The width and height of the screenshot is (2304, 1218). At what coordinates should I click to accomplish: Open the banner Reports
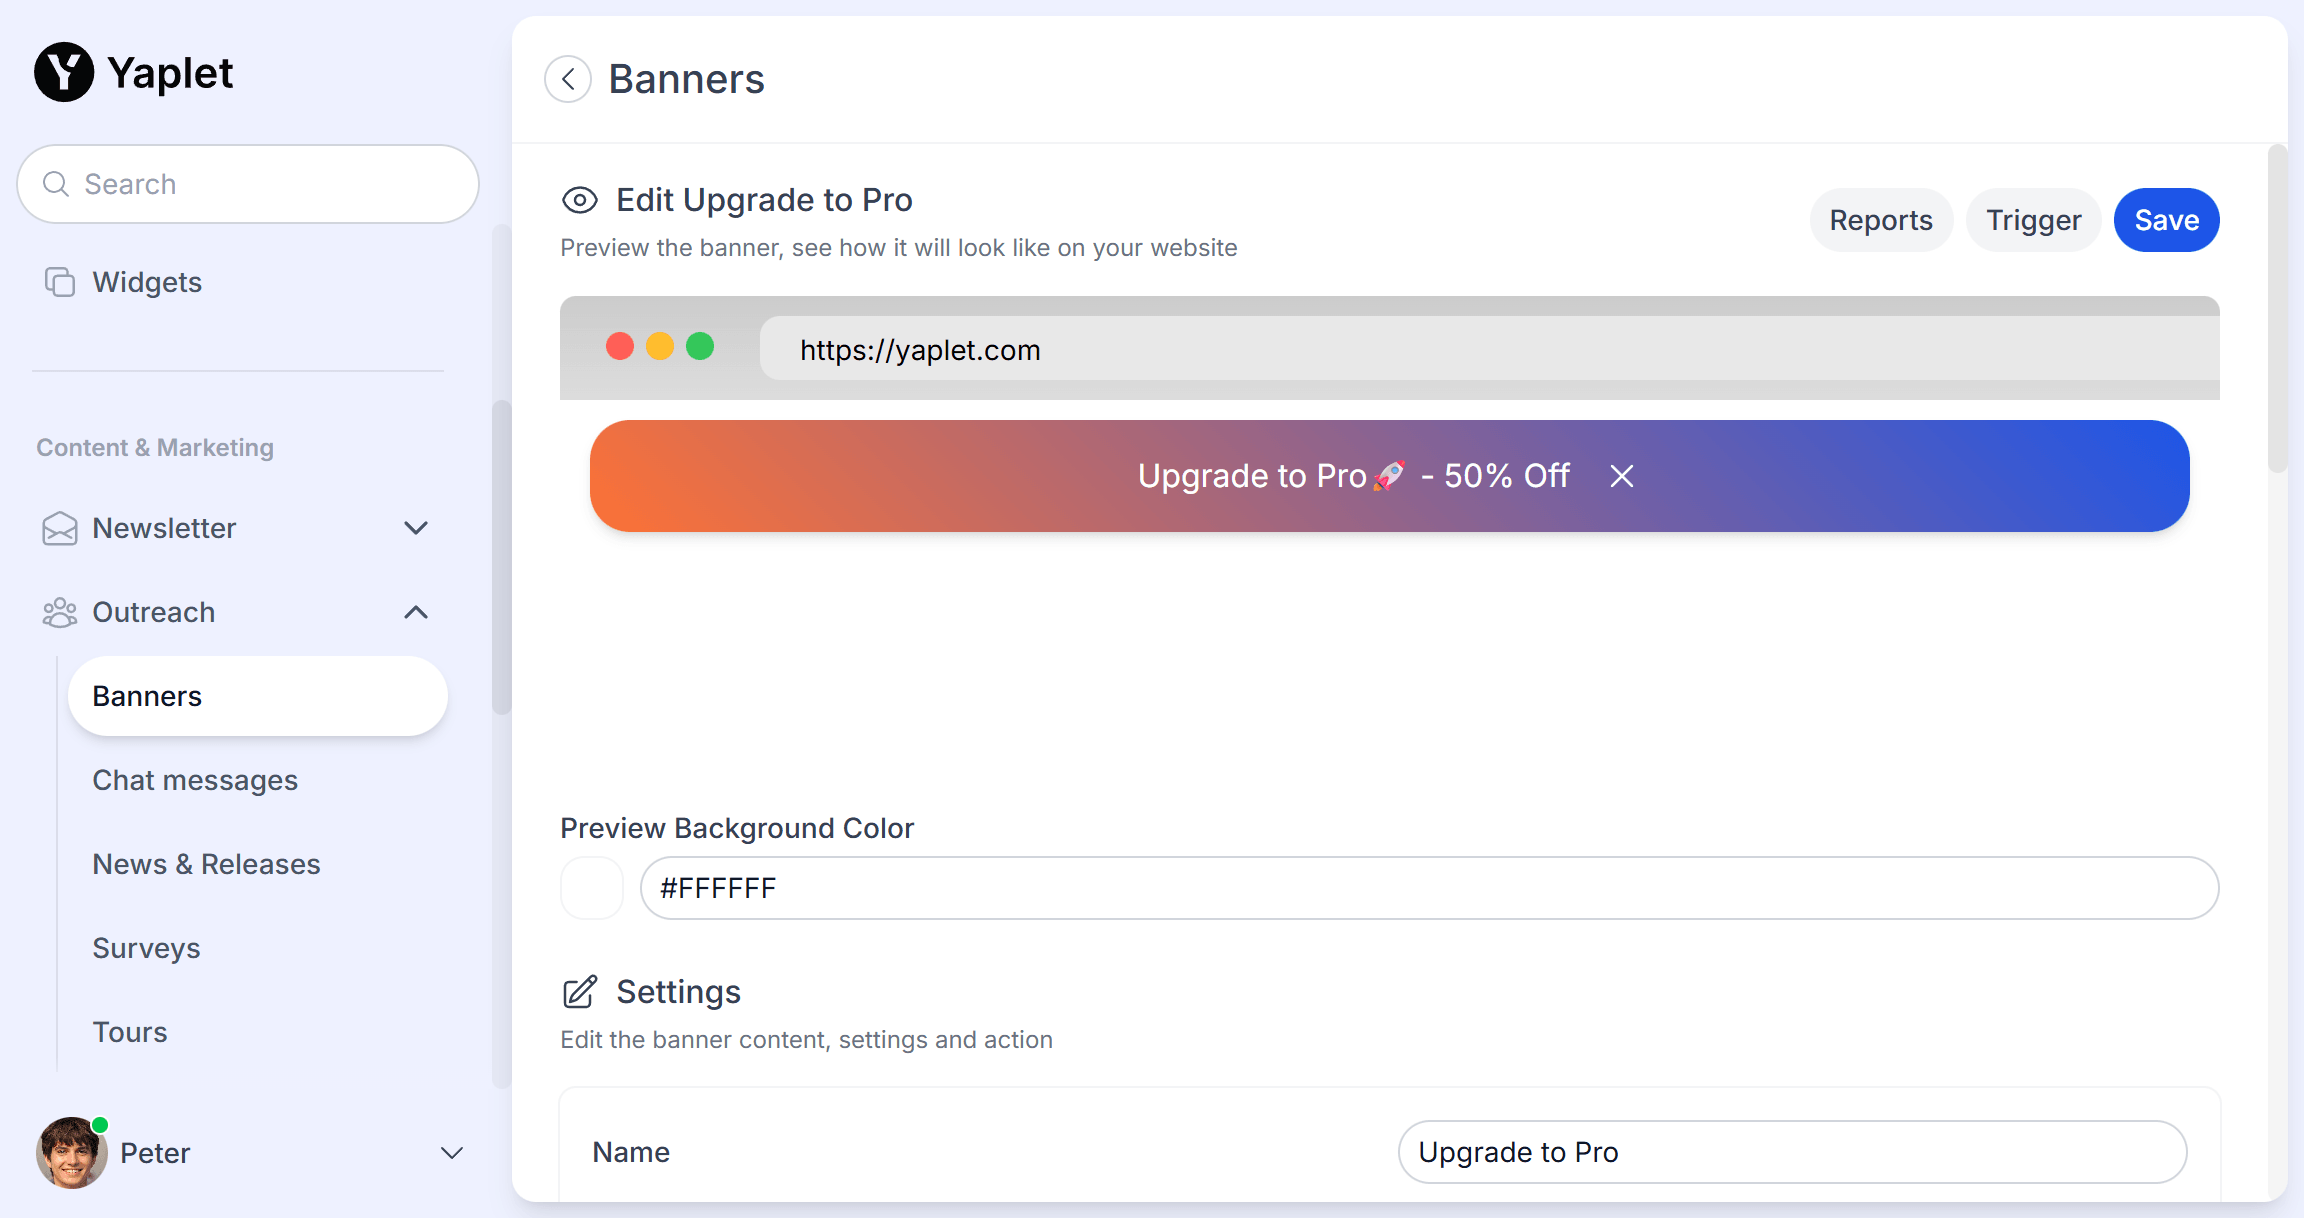[x=1880, y=220]
